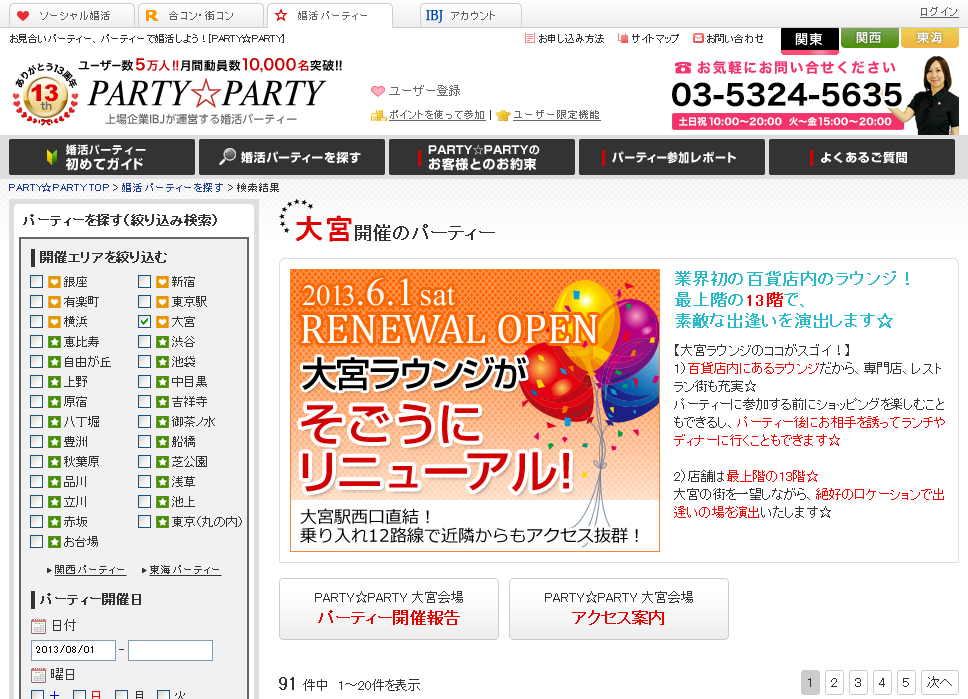Image resolution: width=968 pixels, height=699 pixels.
Task: Switch to the ソーシャル婚活 tab
Action: pyautogui.click(x=72, y=15)
